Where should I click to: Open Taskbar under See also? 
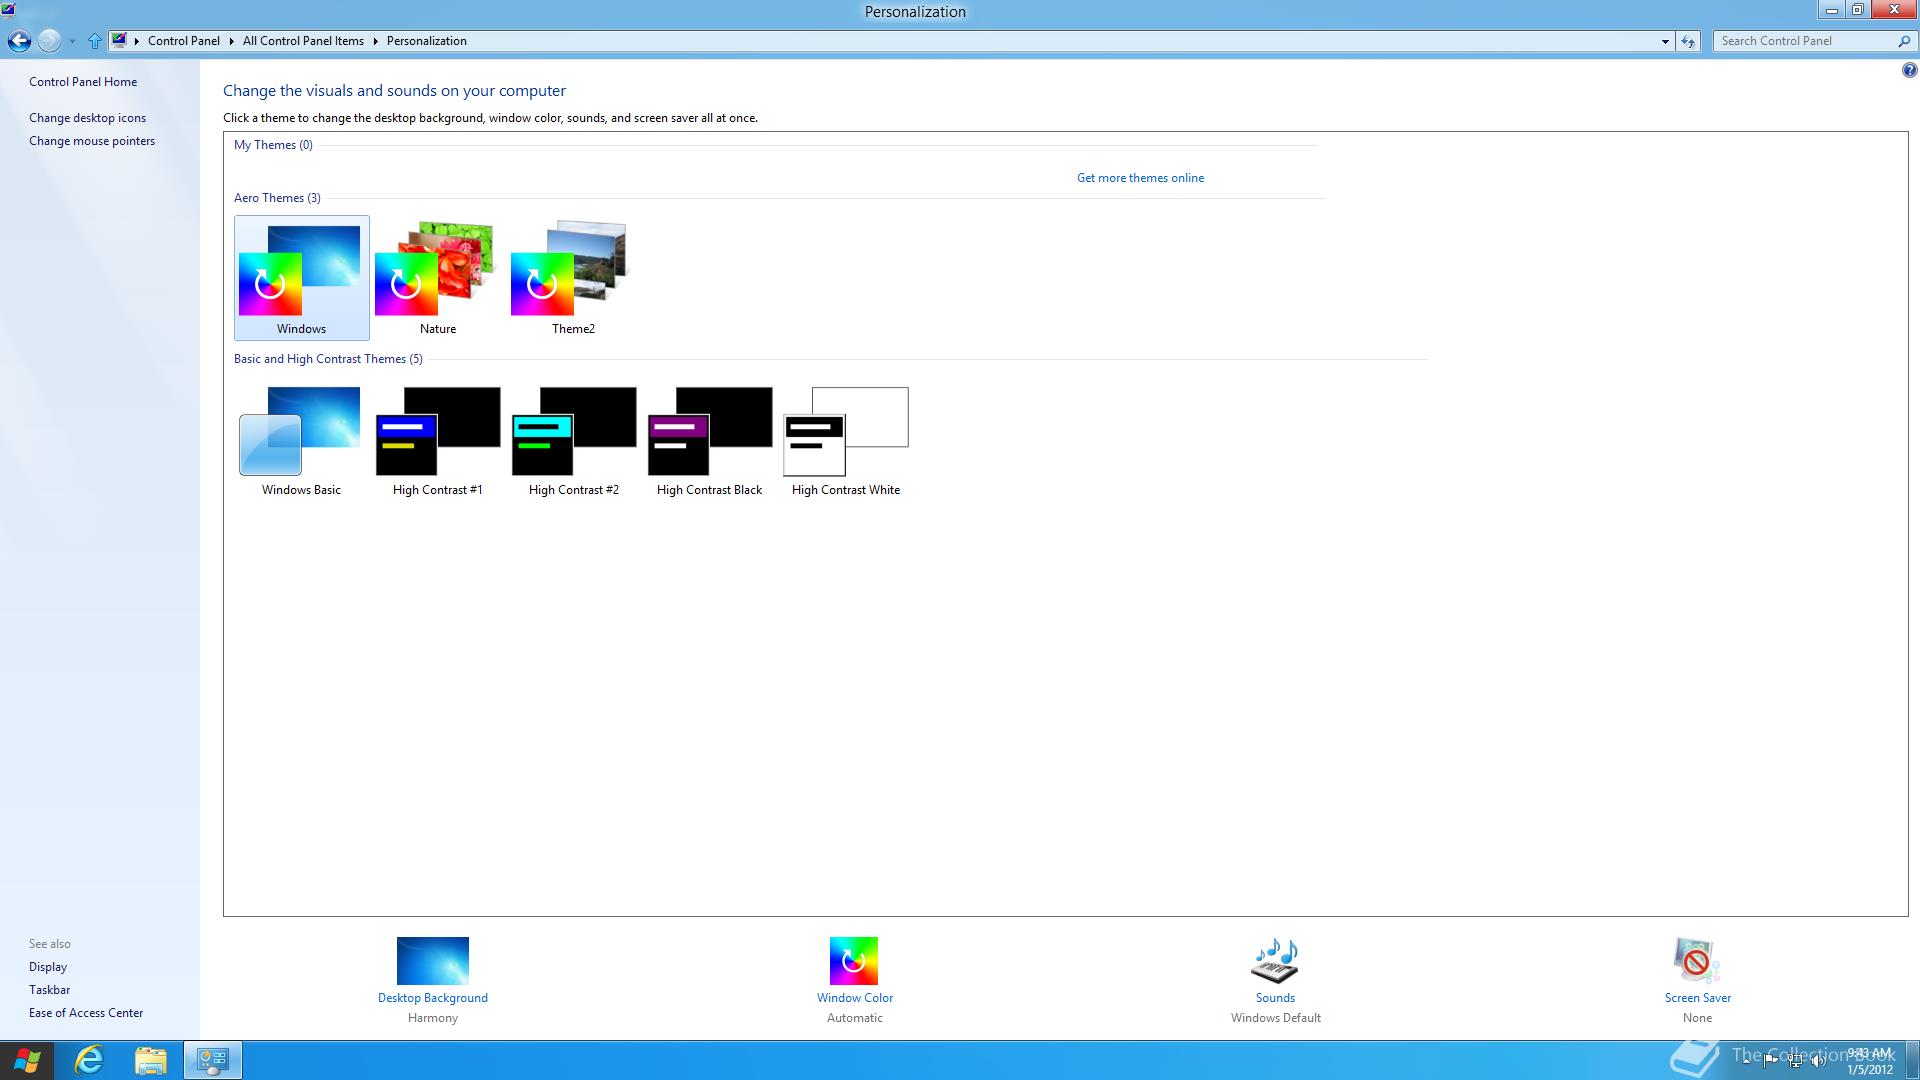coord(49,990)
